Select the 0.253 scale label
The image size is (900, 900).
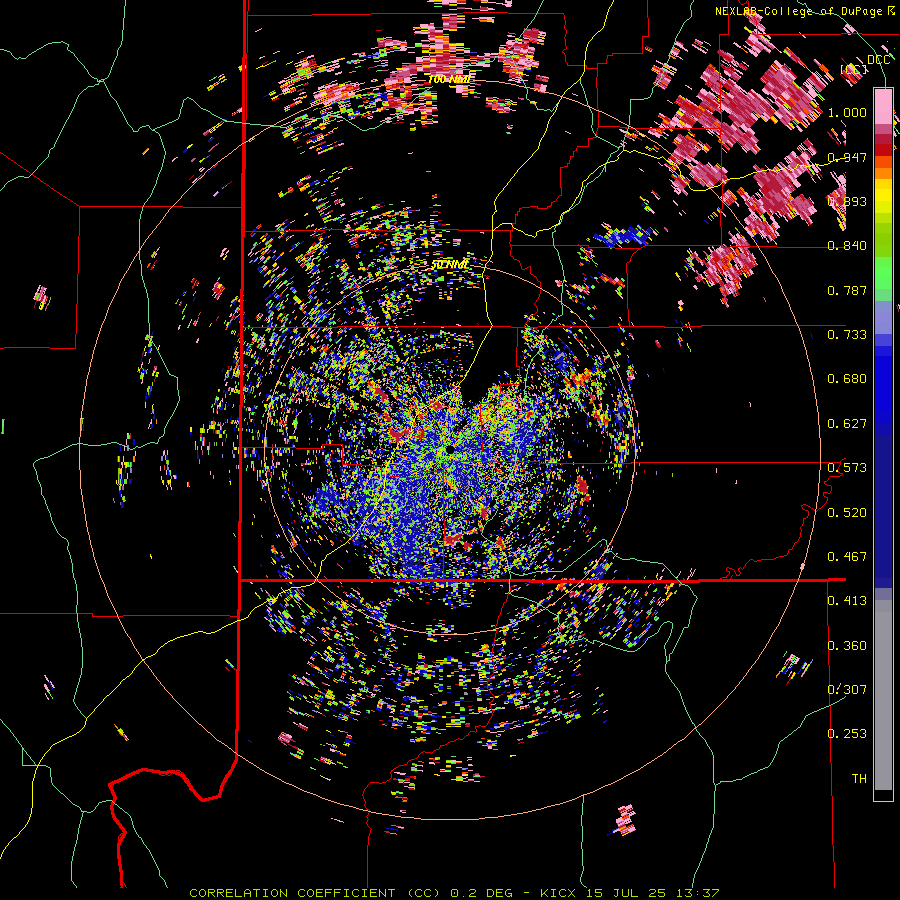(x=847, y=734)
